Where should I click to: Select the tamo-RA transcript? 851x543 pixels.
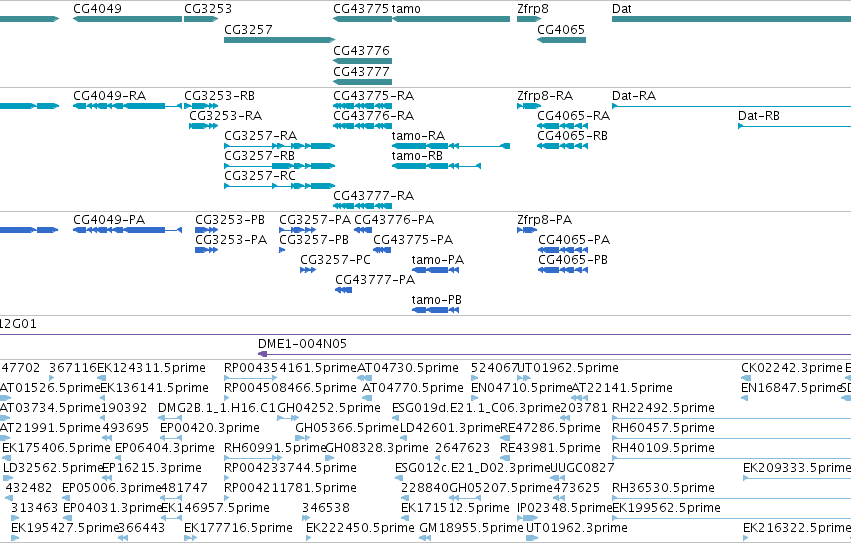click(451, 146)
